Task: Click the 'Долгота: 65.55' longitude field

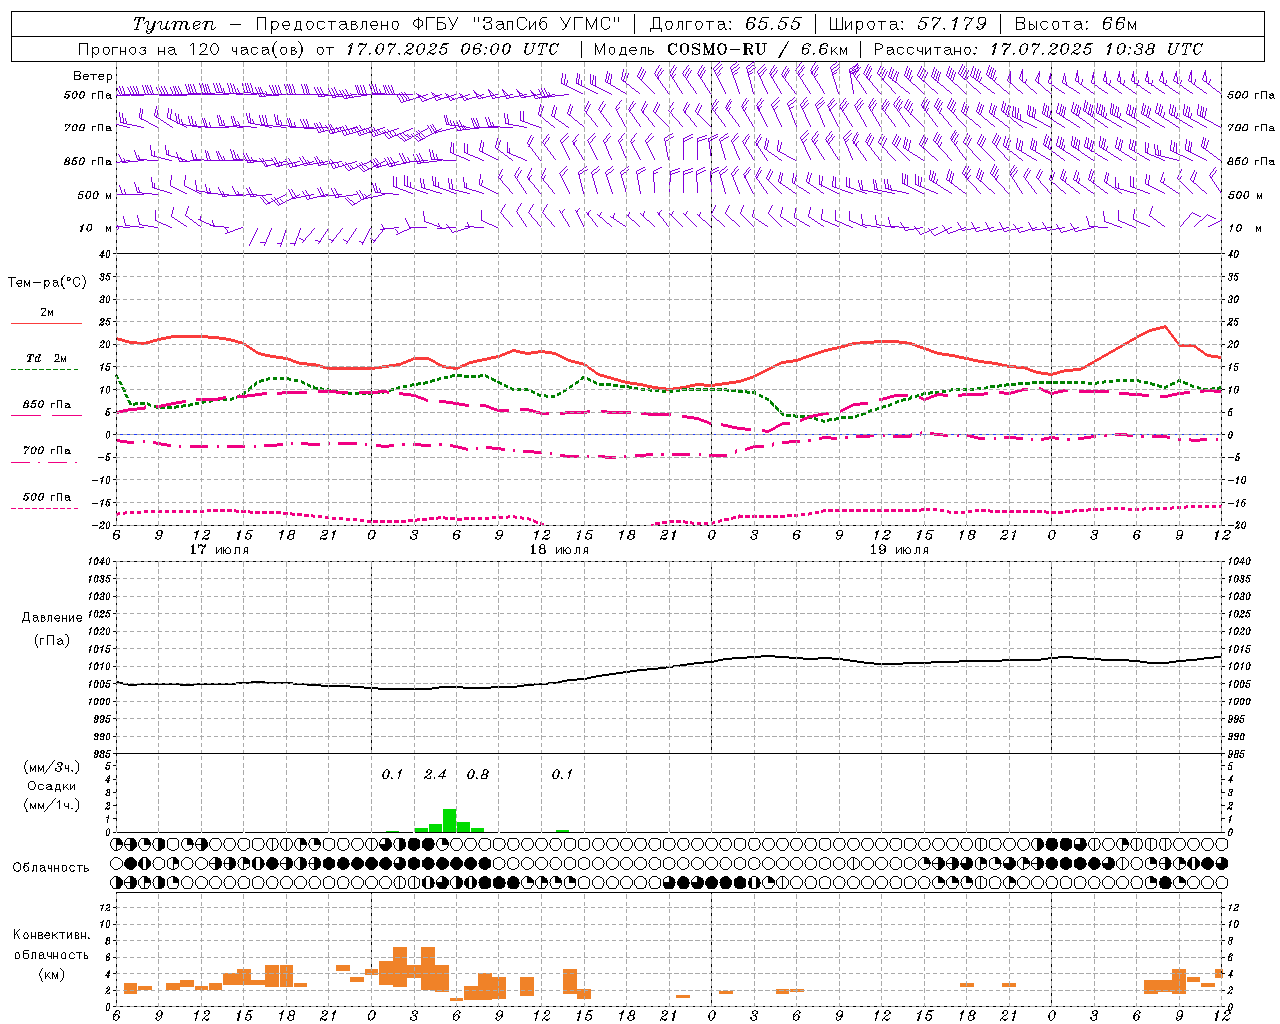Action: [726, 24]
